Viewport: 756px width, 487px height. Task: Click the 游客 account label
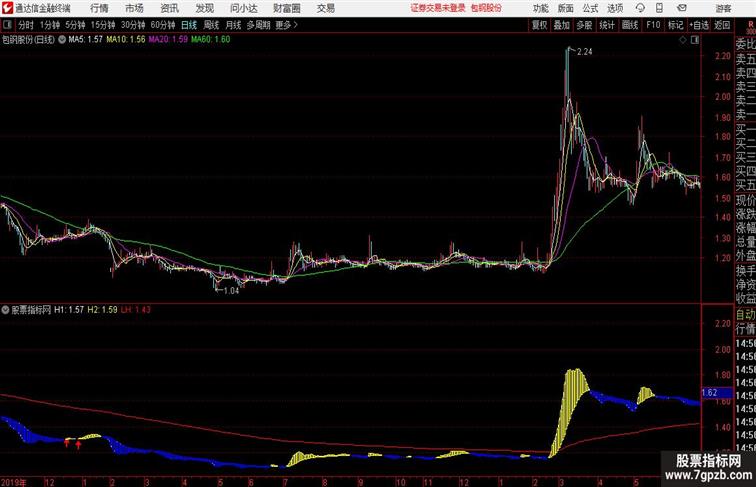tap(723, 8)
